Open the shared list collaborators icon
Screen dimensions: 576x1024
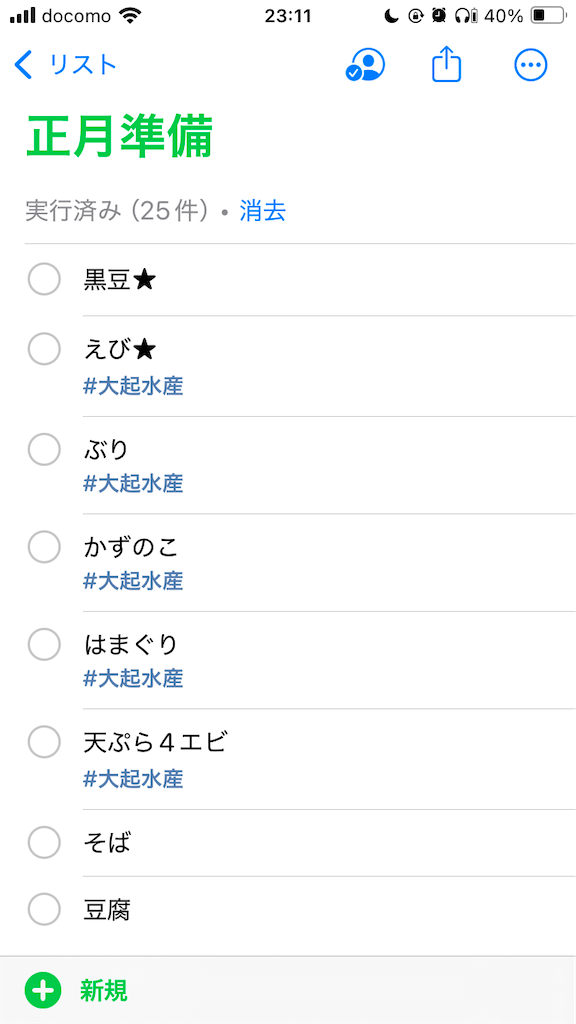(x=365, y=65)
